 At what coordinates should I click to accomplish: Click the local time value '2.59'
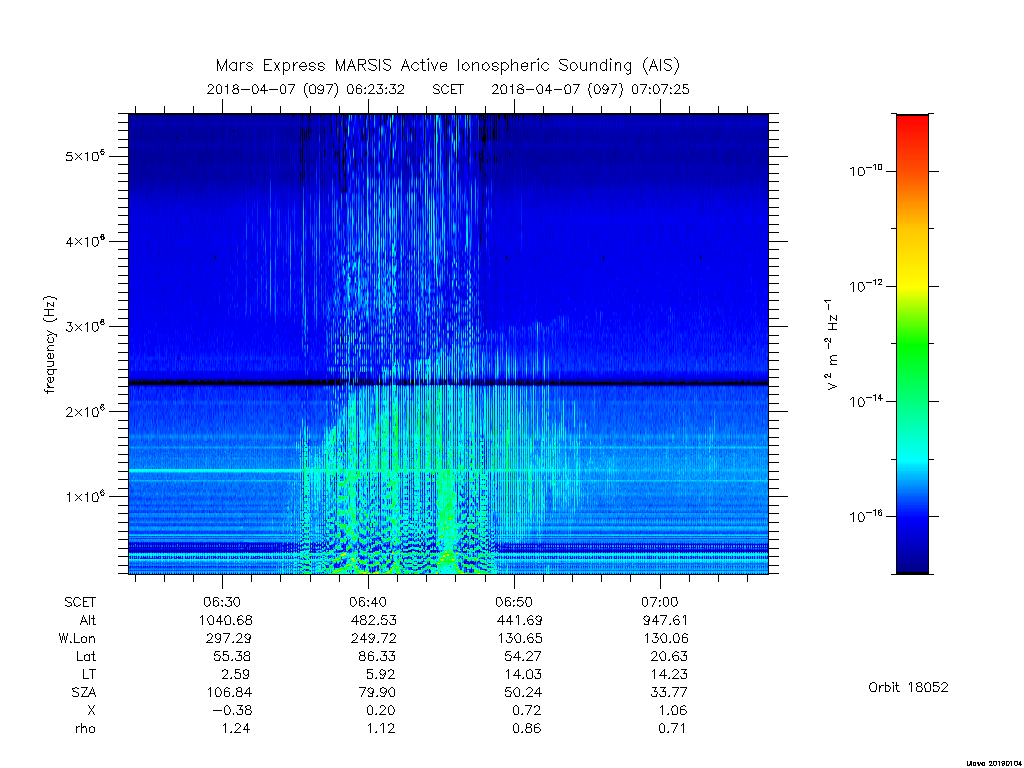point(235,675)
